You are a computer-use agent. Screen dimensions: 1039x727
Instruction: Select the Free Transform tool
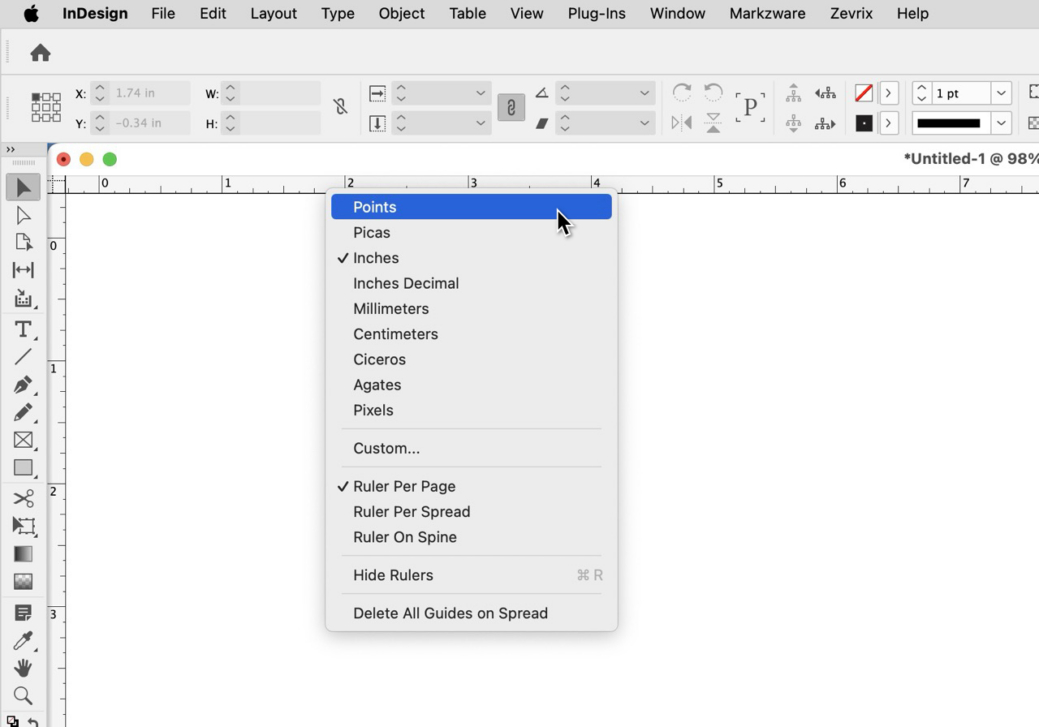(23, 526)
